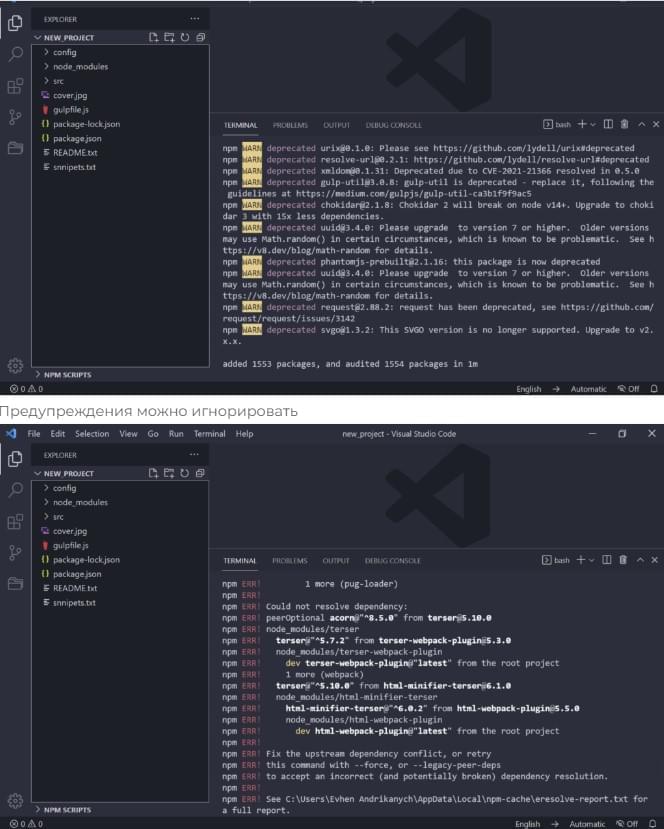Open package-lock.json in lower window's explorer
This screenshot has height=829, width=664.
coord(119,559)
